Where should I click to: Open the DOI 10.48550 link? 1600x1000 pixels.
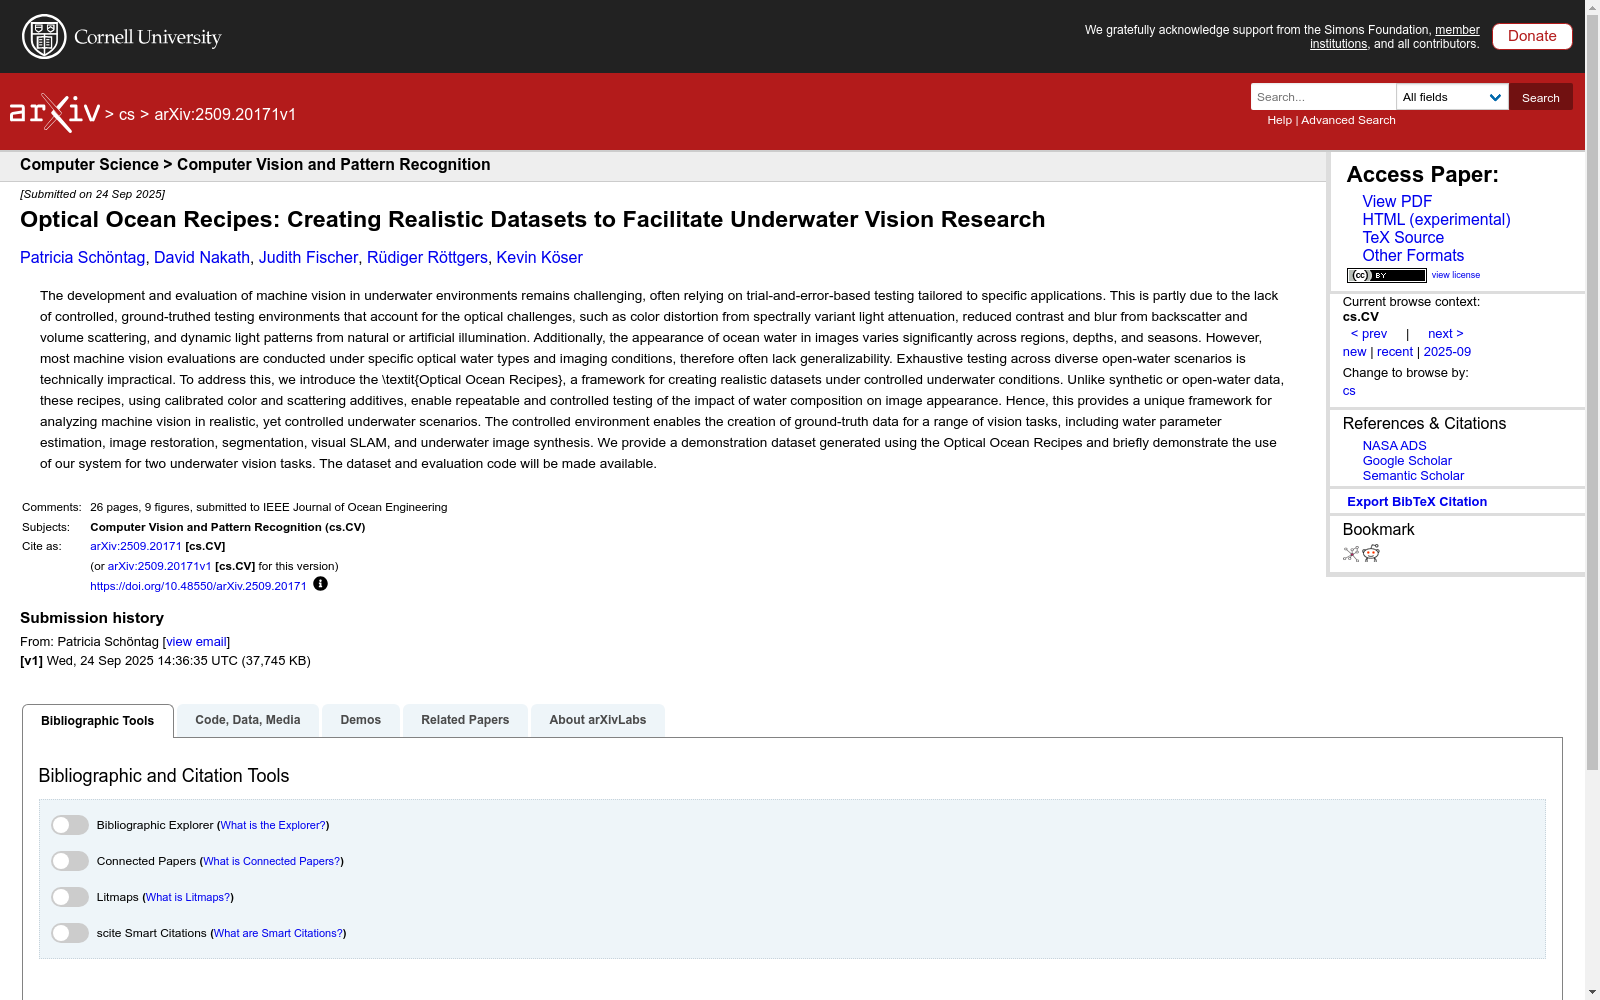pos(198,586)
